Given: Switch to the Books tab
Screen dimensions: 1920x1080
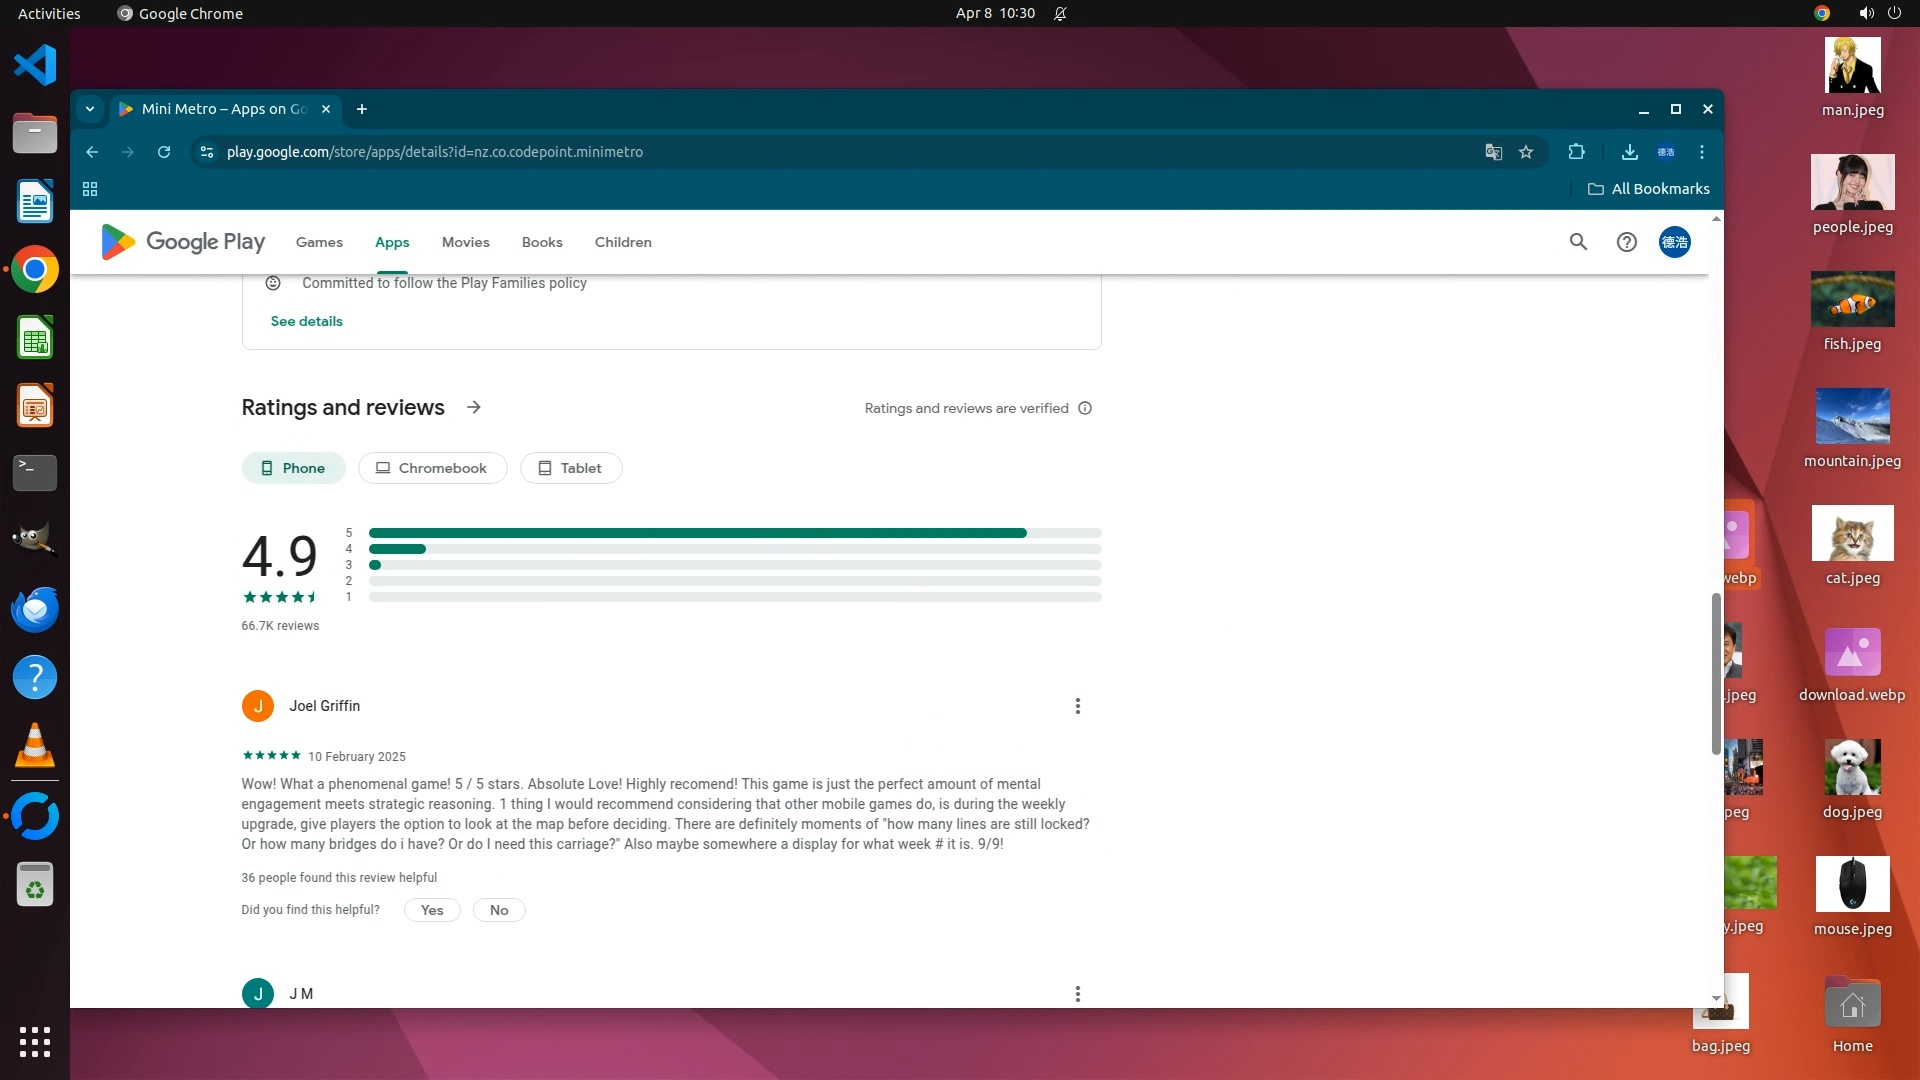Looking at the screenshot, I should pos(542,242).
